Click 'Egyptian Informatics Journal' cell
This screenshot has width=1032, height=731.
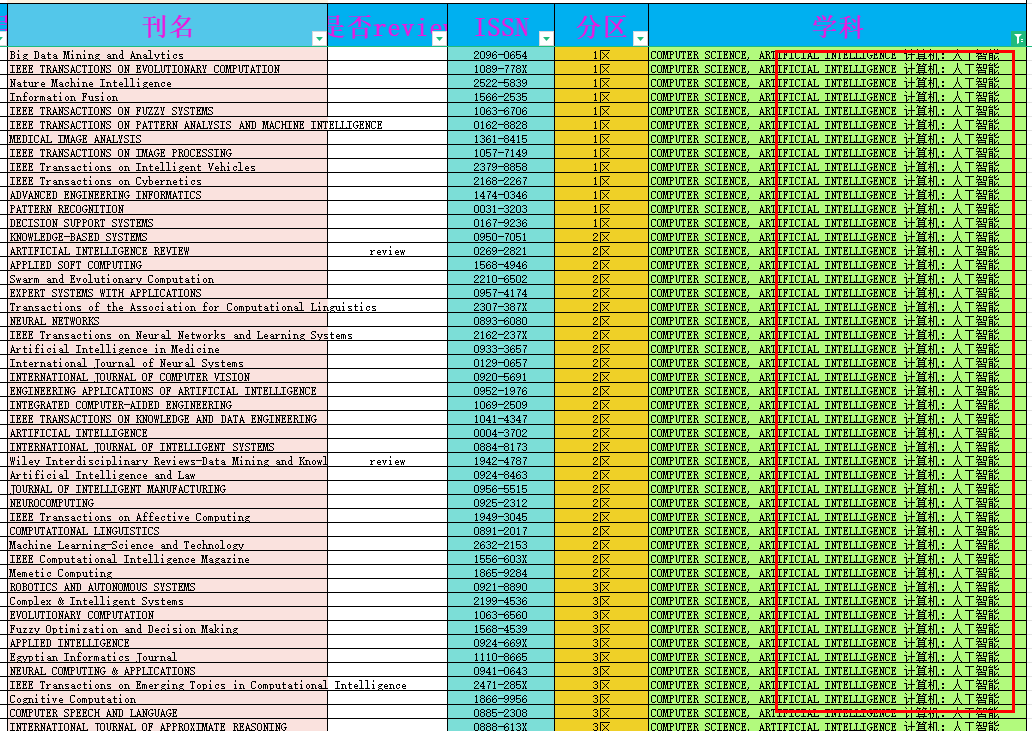[167, 657]
